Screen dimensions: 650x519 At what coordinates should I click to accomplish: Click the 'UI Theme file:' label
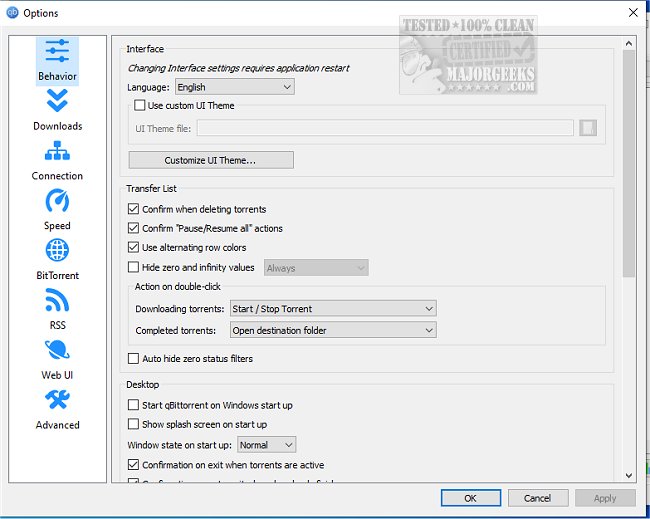click(163, 129)
